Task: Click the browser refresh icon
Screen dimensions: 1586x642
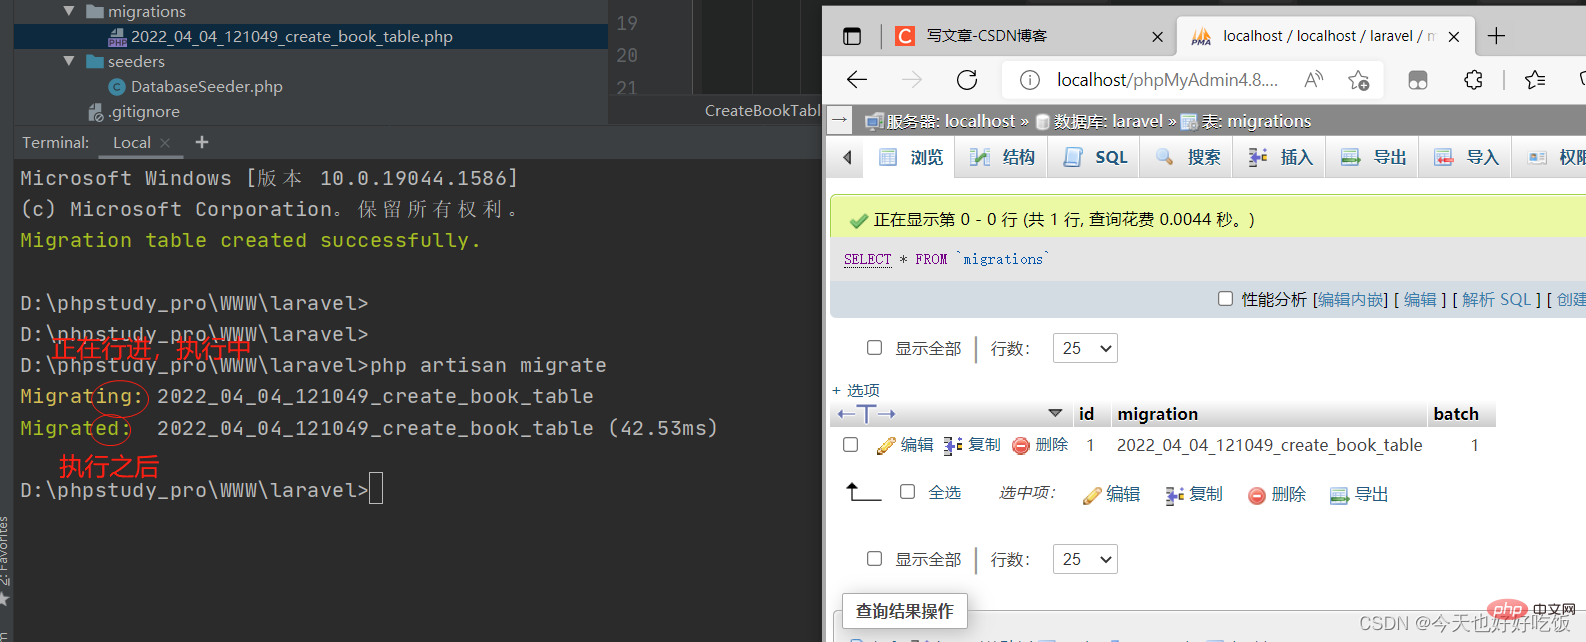Action: tap(967, 80)
